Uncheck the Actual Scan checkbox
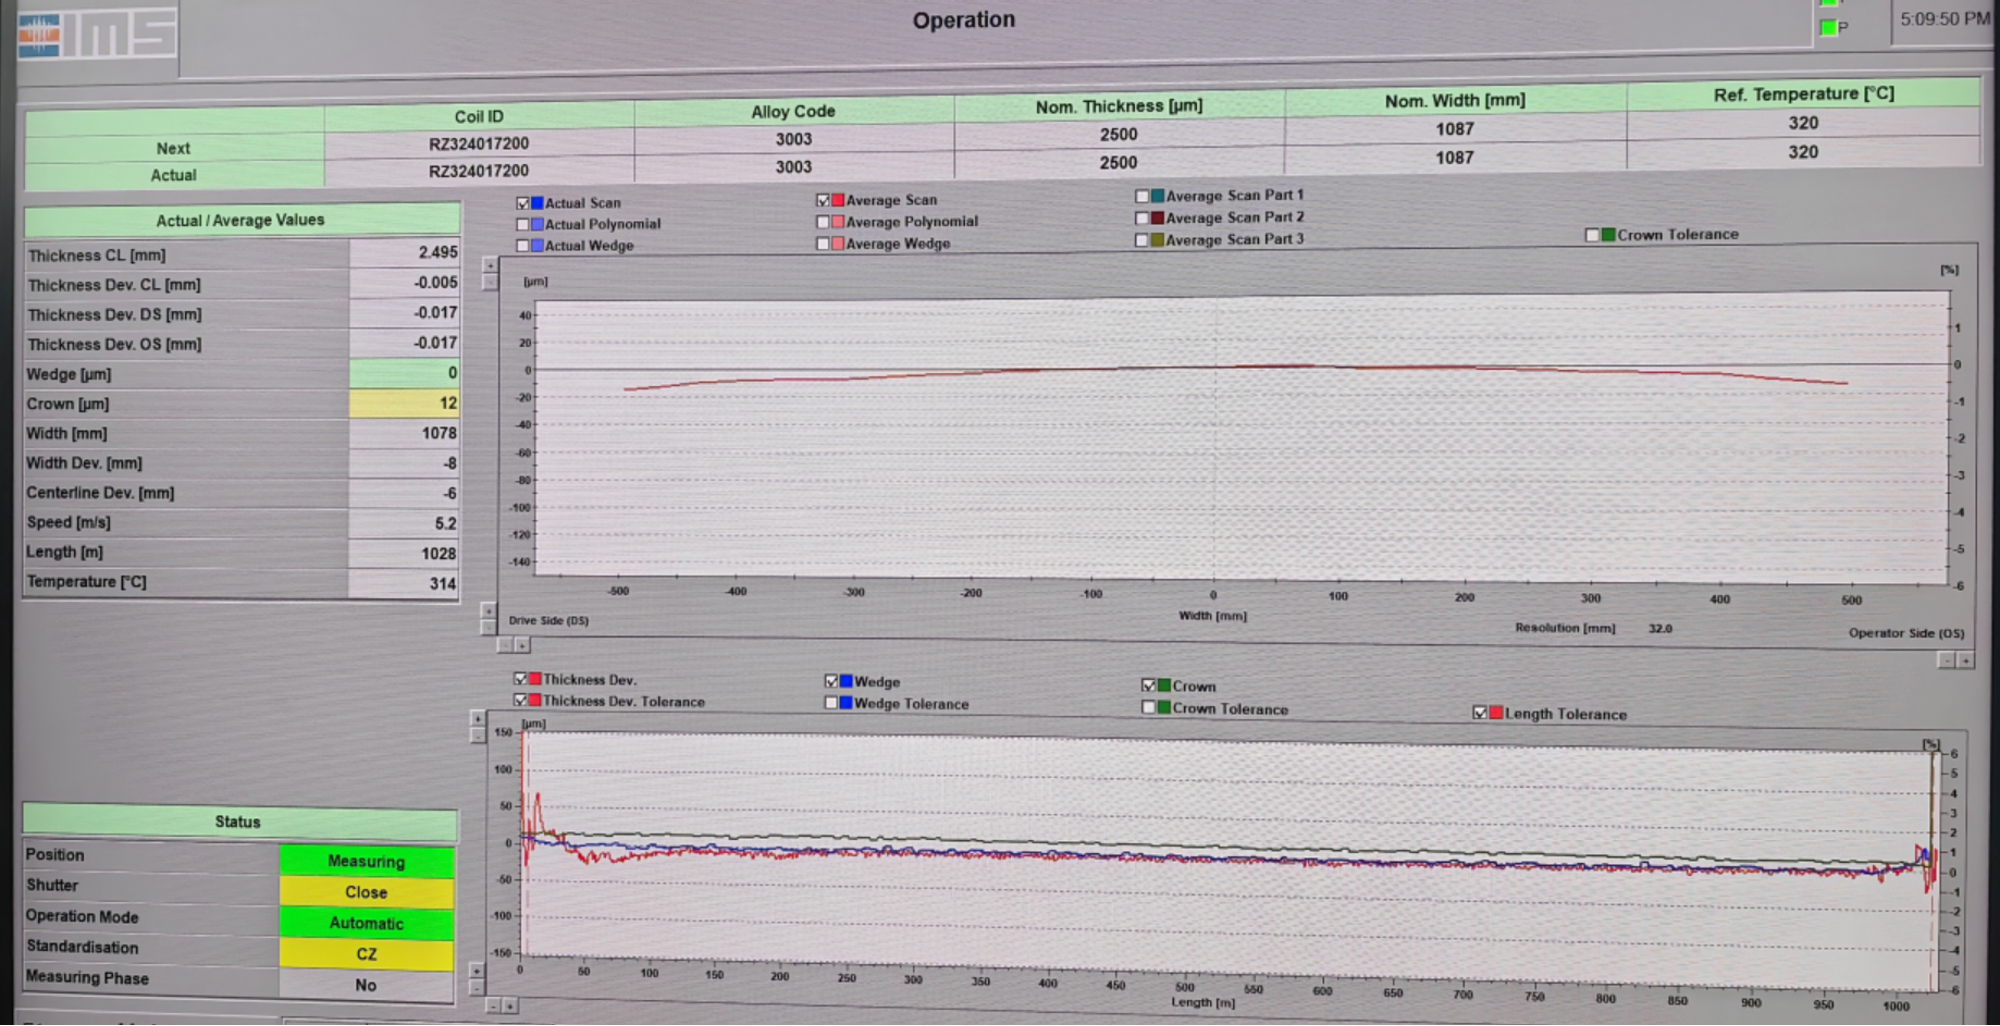Image resolution: width=2000 pixels, height=1026 pixels. [x=522, y=203]
